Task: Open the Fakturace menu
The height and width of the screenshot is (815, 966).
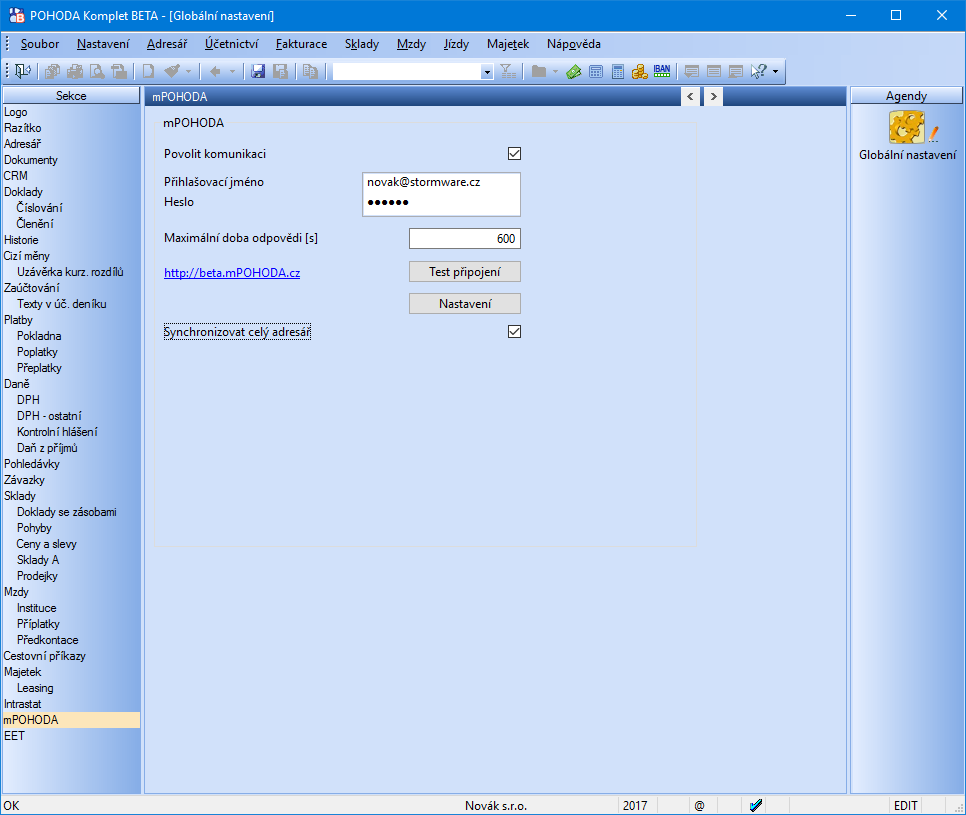Action: point(301,44)
